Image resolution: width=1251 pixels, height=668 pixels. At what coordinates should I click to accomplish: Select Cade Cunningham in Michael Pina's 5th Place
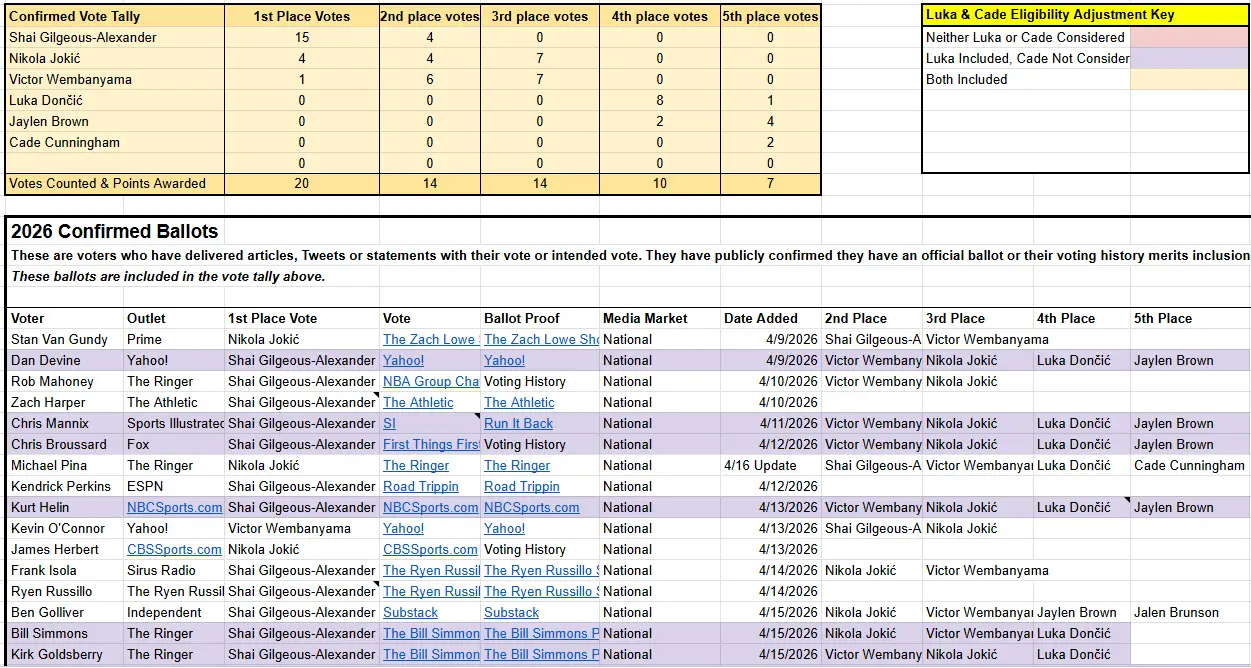tap(1190, 465)
